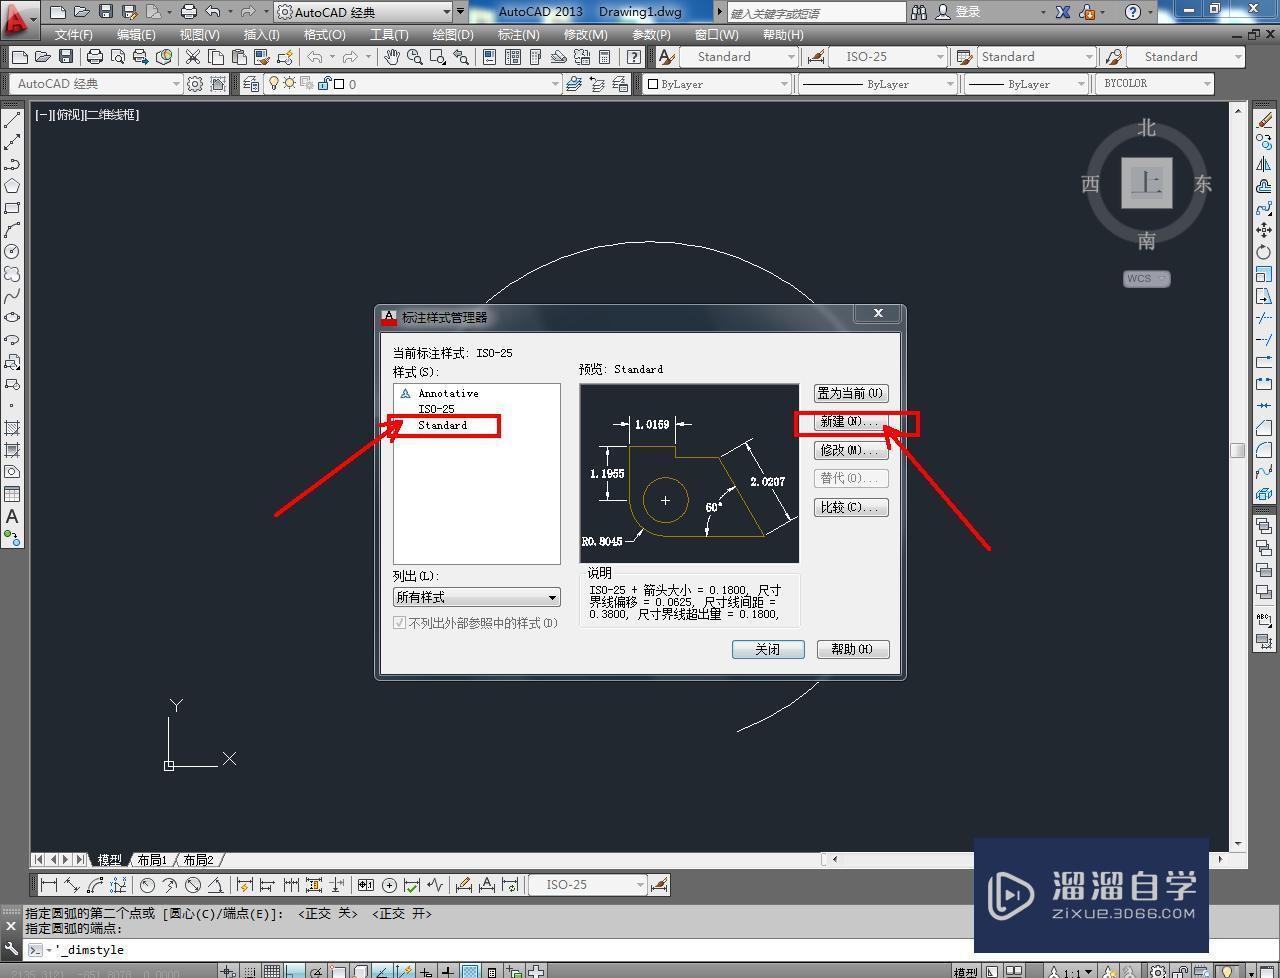
Task: Toggle don't list xref styles checkbox
Action: click(x=400, y=623)
